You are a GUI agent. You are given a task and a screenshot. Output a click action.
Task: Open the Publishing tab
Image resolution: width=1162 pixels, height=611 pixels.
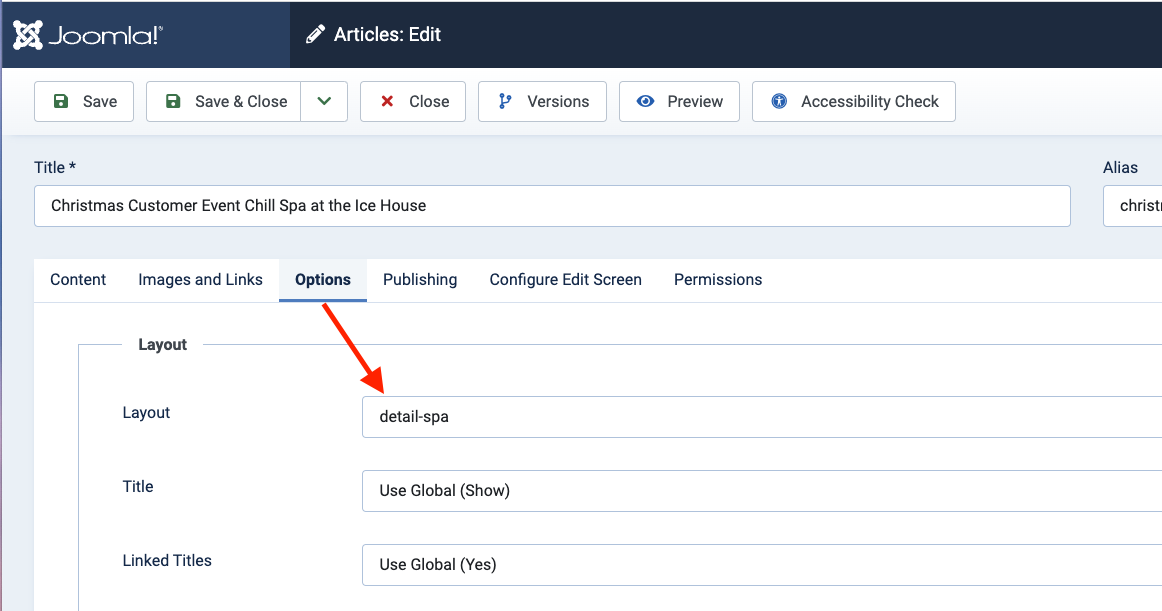point(420,280)
